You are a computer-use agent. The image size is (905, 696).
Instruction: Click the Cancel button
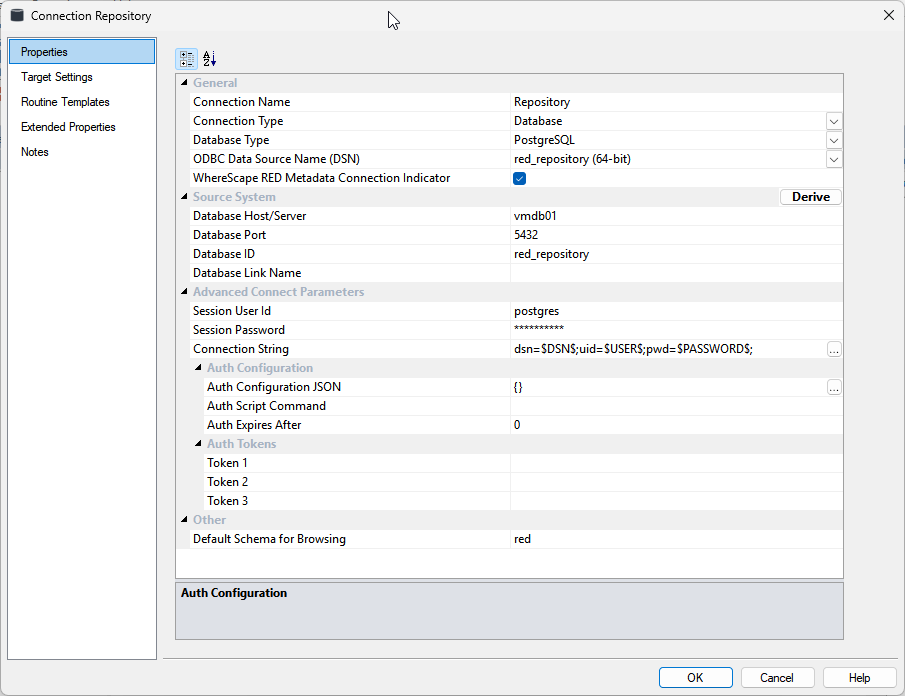776,677
